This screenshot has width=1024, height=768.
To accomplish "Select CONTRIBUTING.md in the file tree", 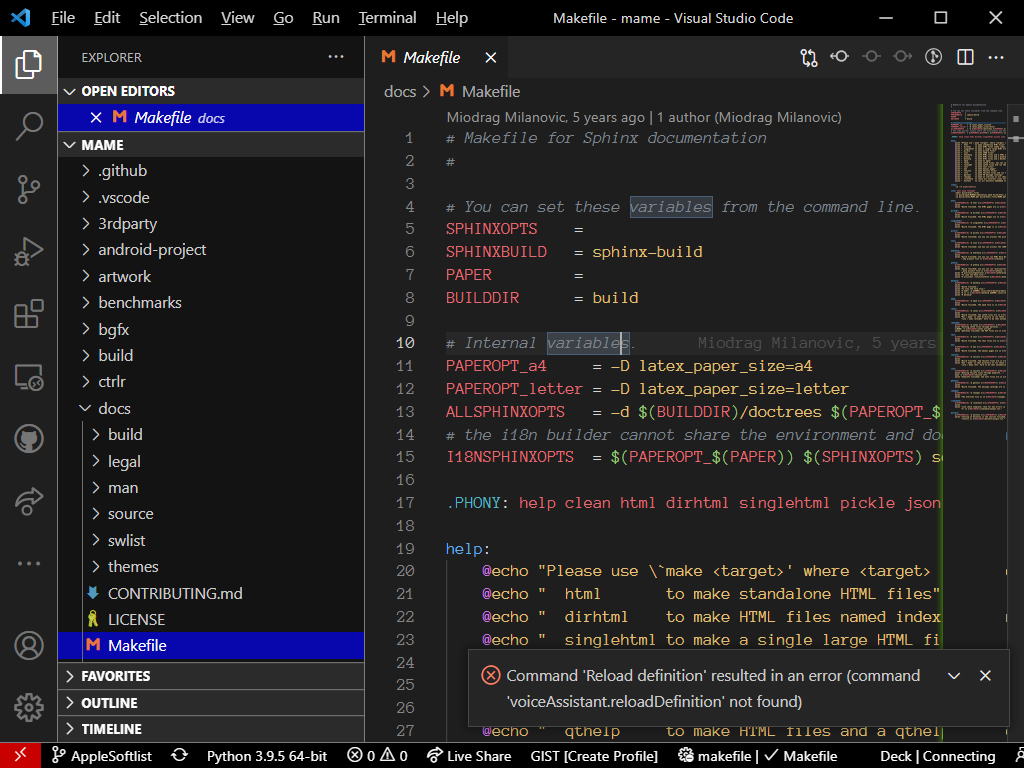I will (175, 593).
